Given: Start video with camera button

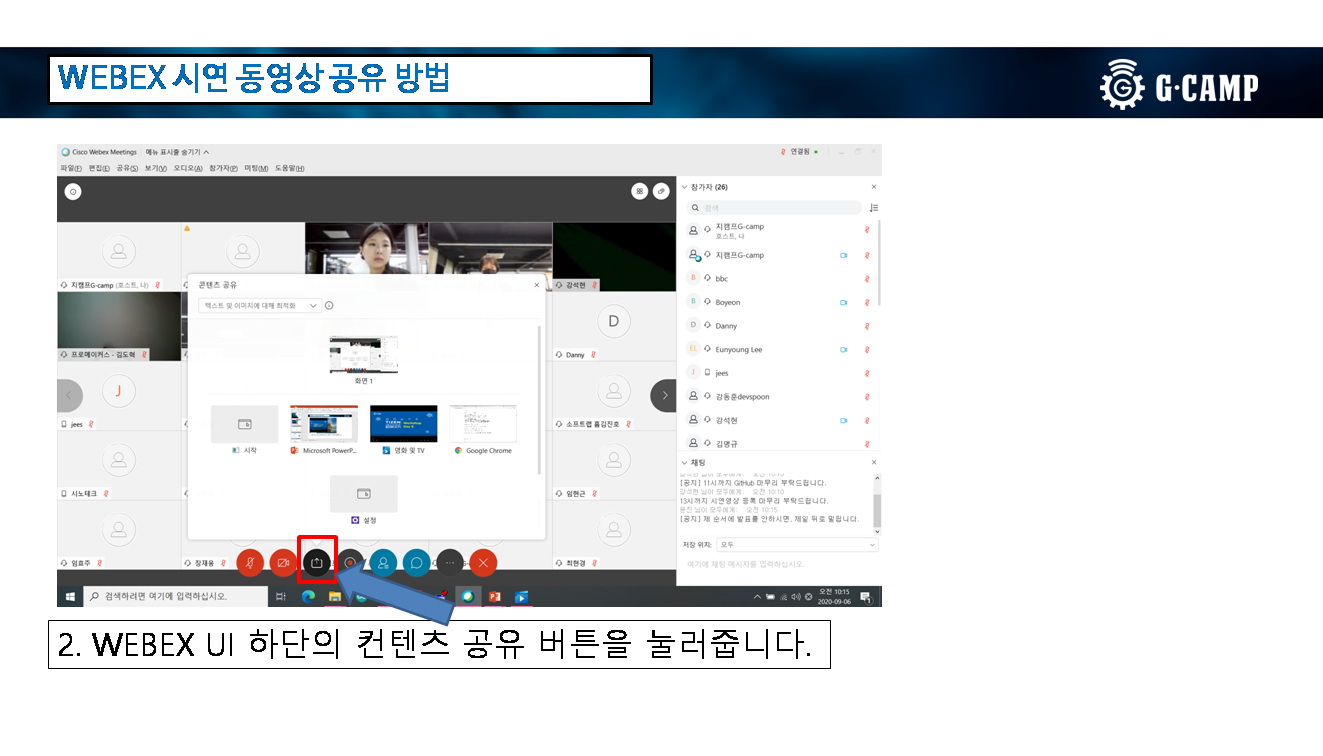Looking at the screenshot, I should pos(283,563).
